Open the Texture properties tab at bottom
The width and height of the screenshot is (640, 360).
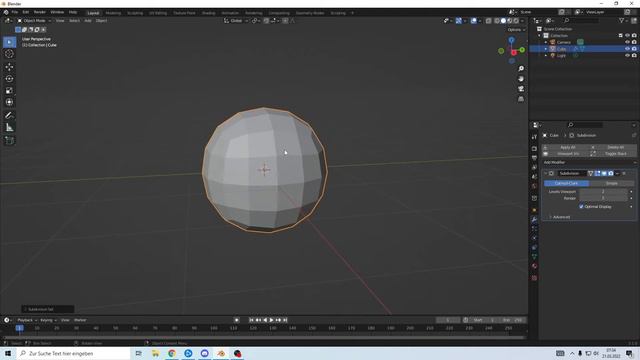tap(534, 278)
